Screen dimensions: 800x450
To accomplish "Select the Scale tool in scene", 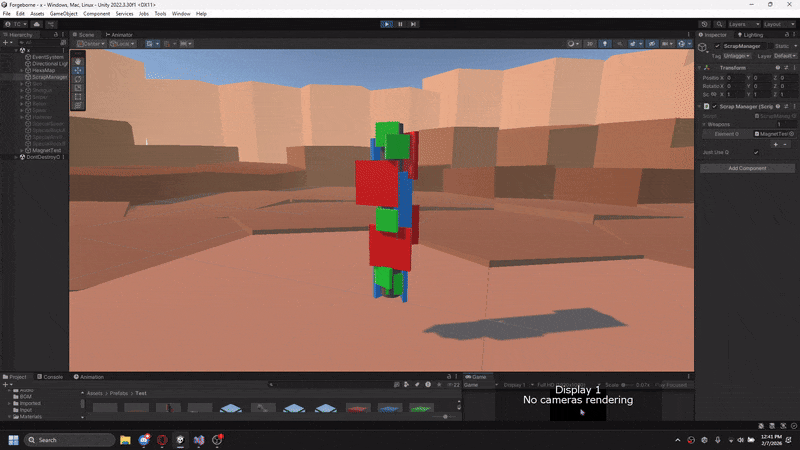I will pos(78,88).
